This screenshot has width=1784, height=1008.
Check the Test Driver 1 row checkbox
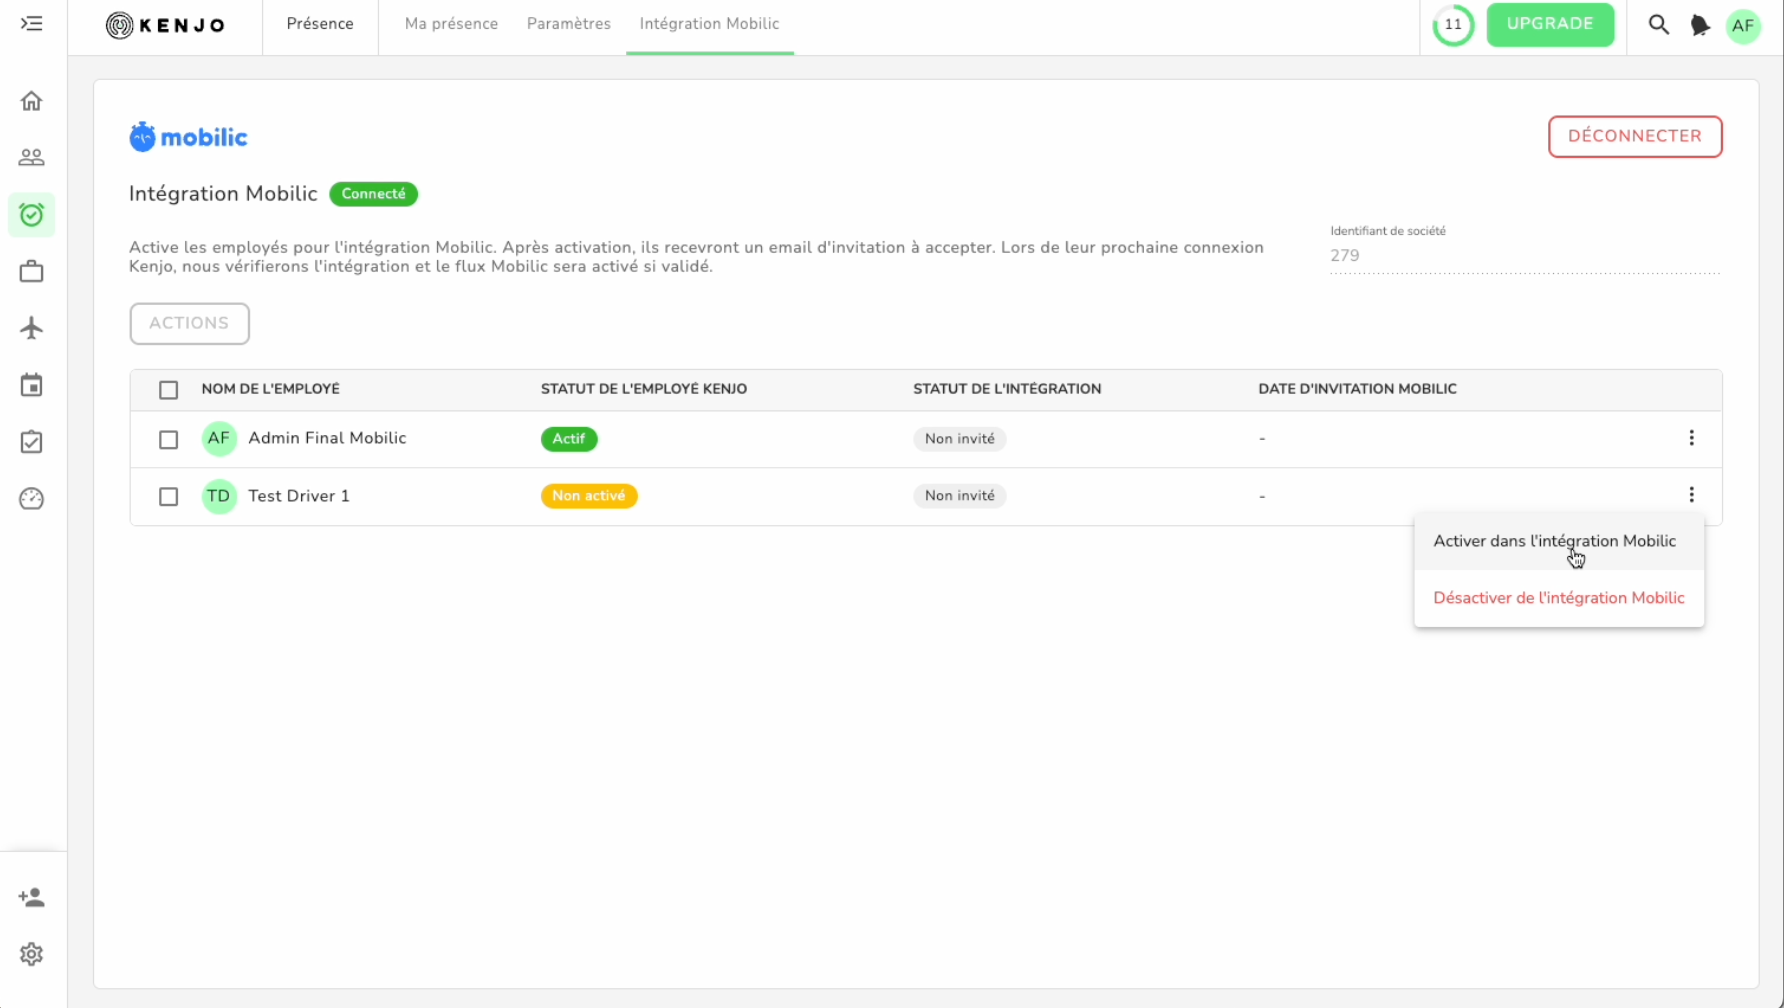[x=168, y=496]
